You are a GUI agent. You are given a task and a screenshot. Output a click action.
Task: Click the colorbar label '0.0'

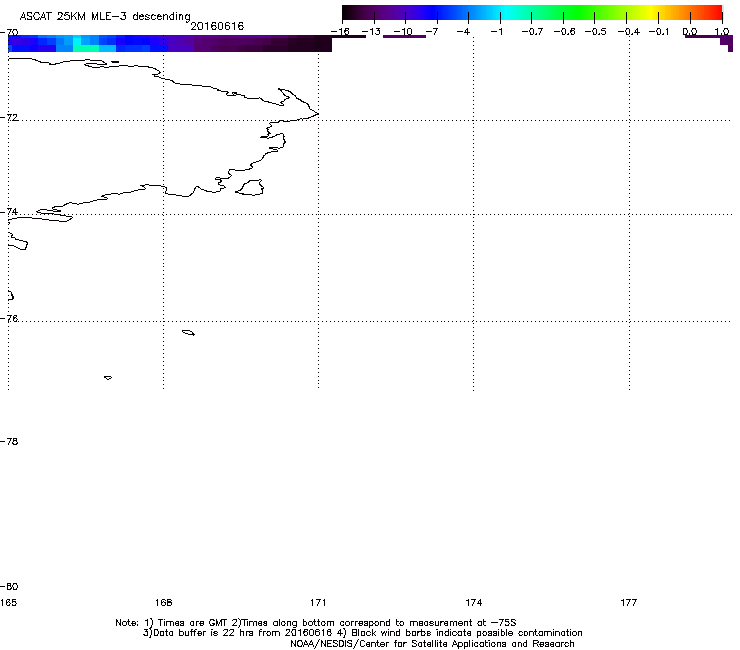point(690,32)
